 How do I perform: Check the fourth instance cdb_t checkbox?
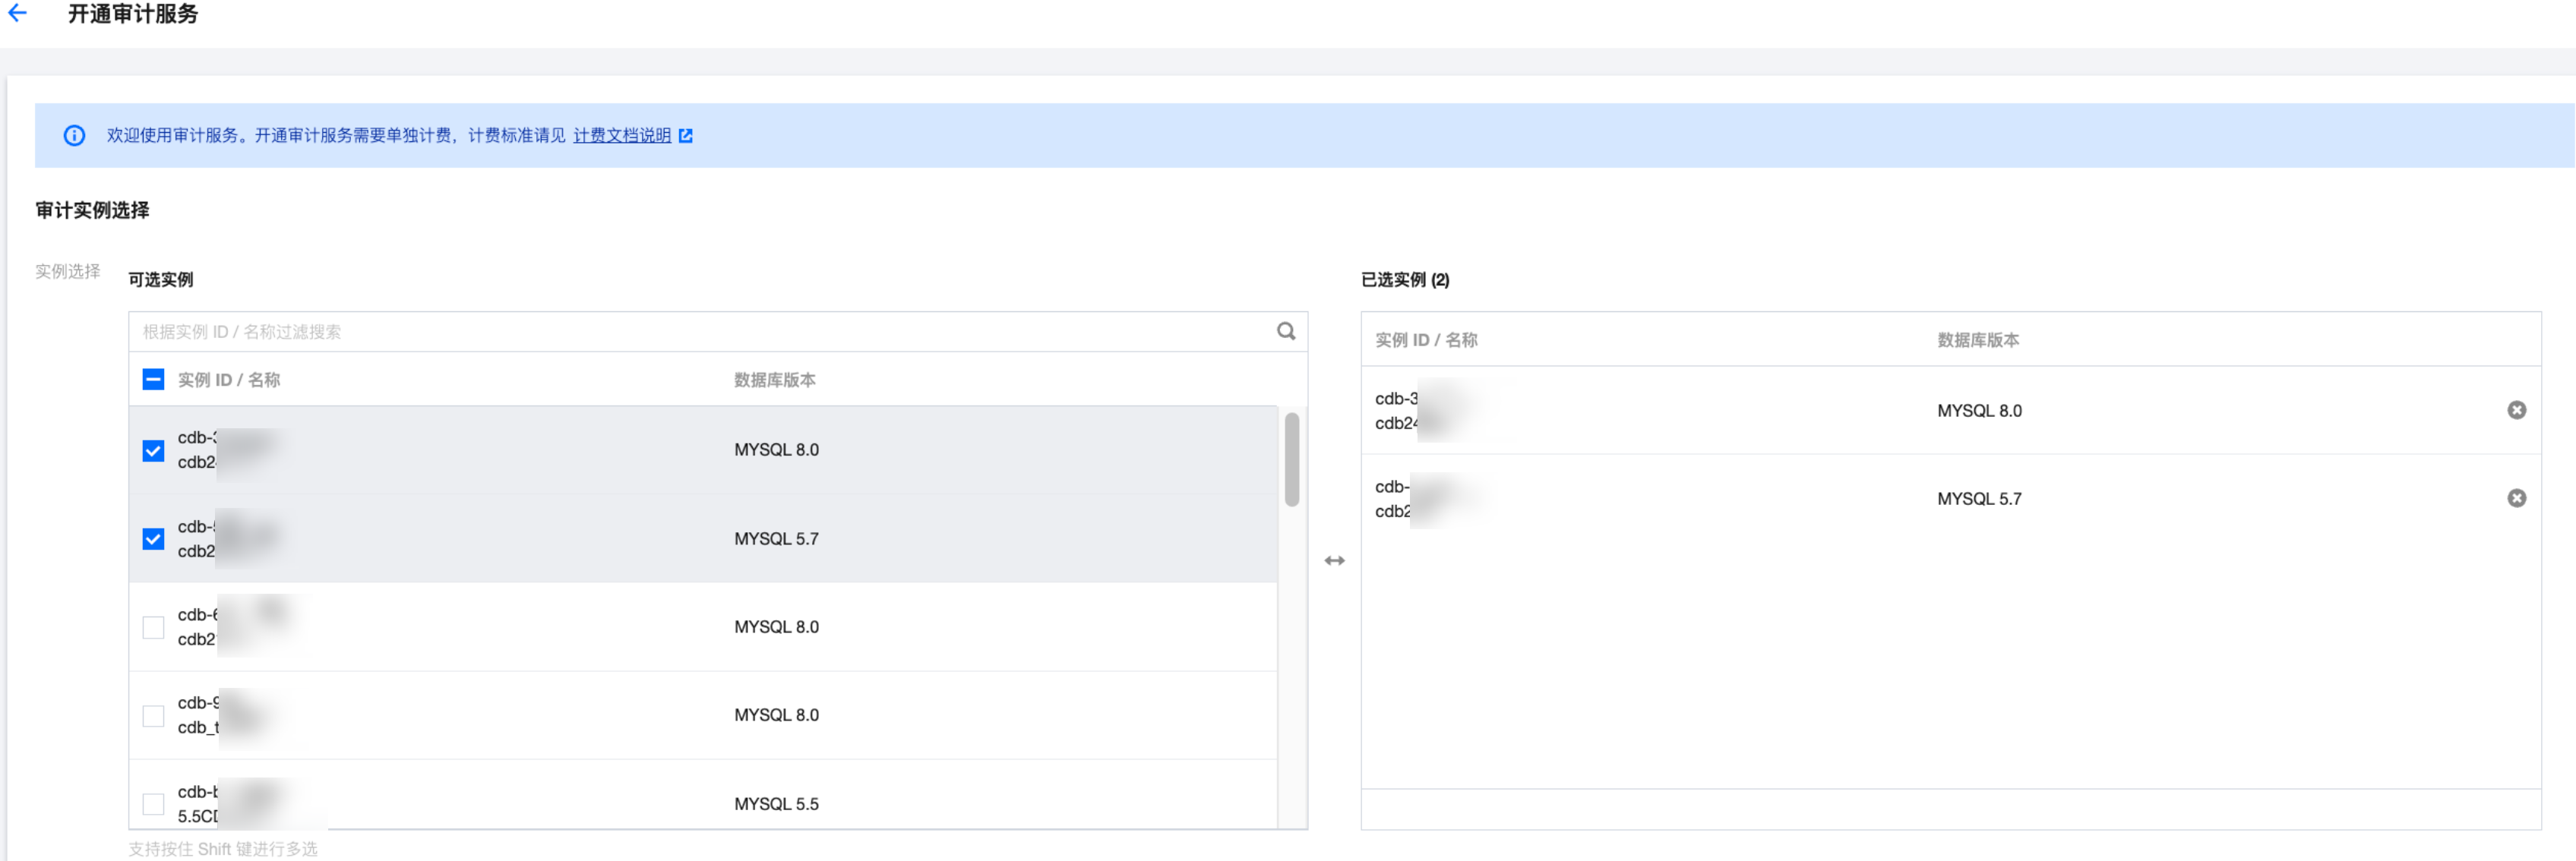click(x=153, y=715)
